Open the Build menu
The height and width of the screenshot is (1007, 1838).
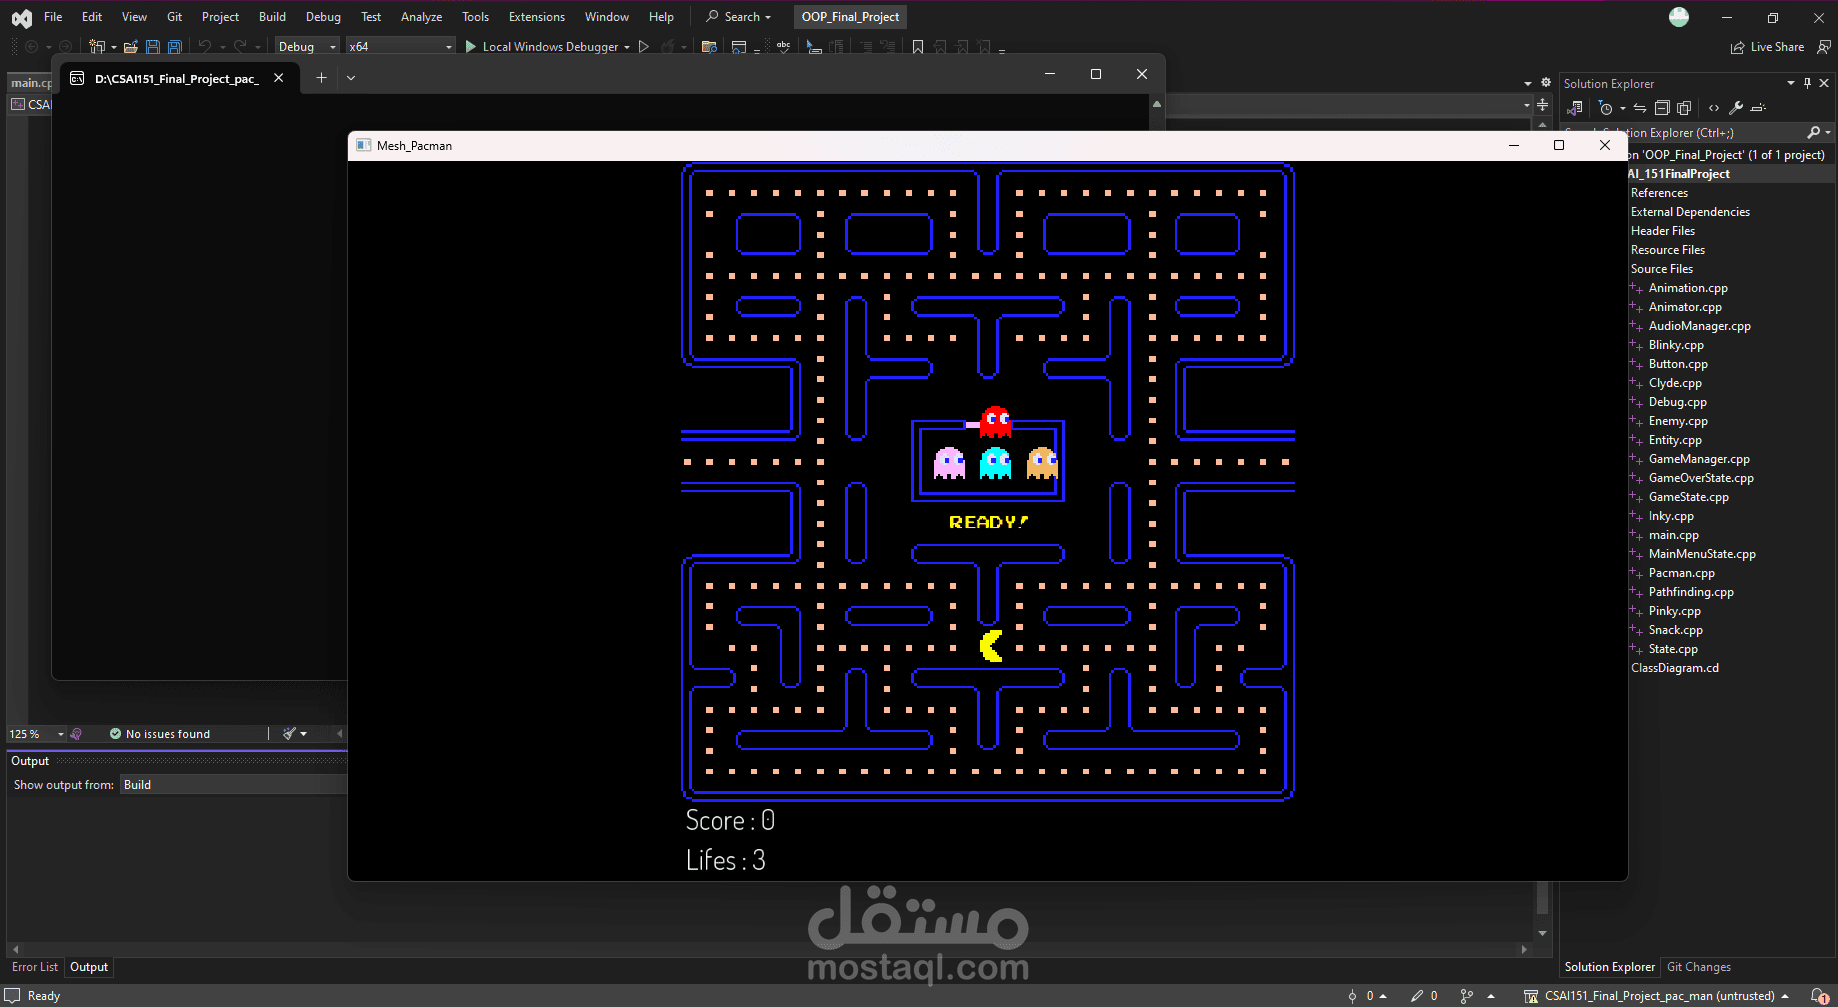click(x=272, y=17)
